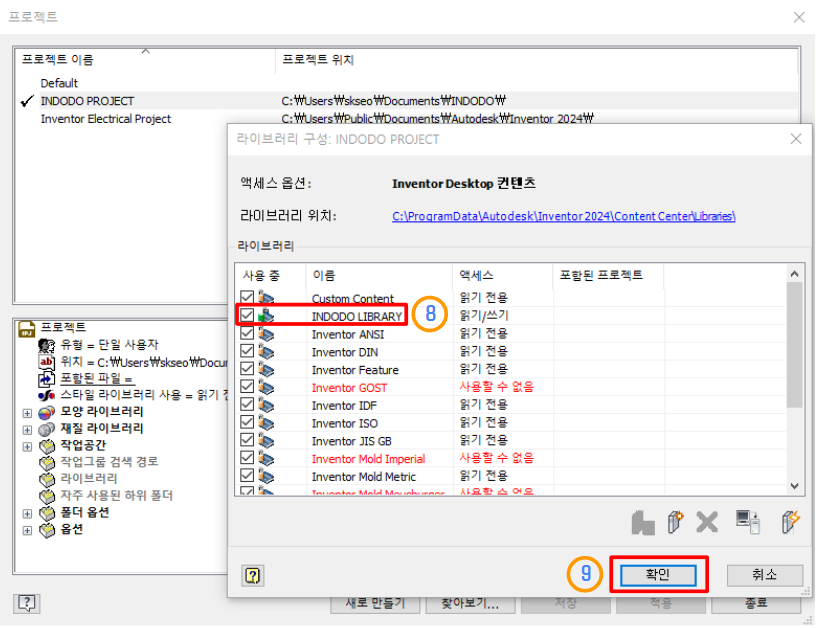
Task: Click the create new library book icon
Action: pos(675,522)
